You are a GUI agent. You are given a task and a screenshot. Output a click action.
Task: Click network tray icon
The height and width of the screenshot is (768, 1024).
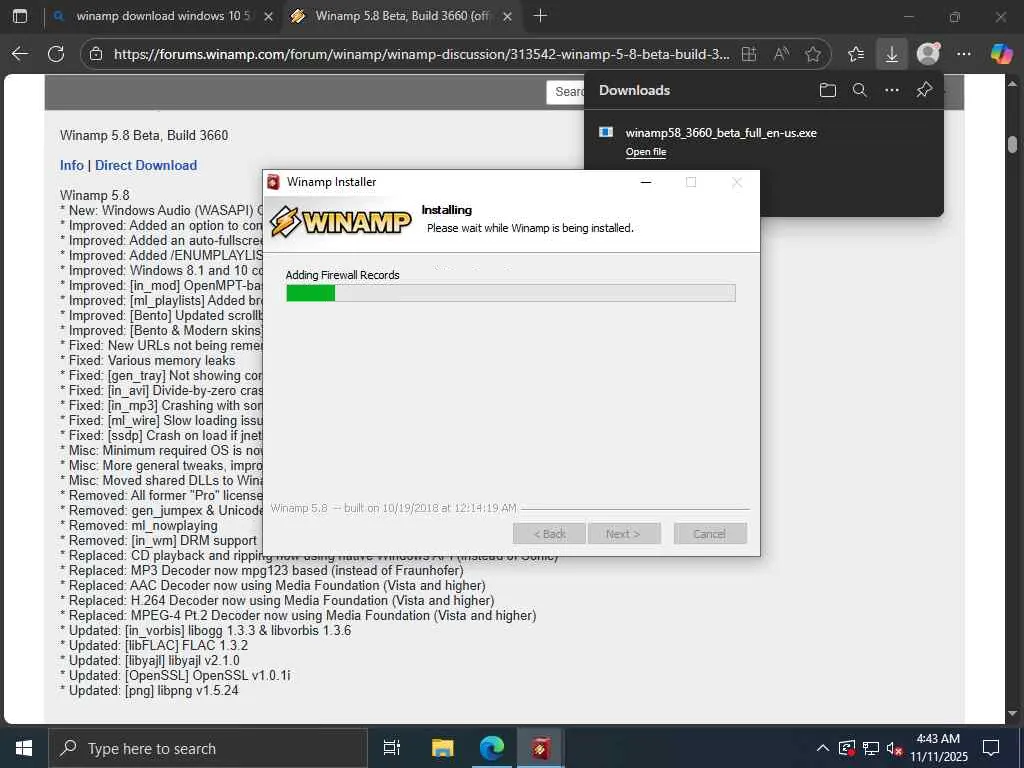pyautogui.click(x=871, y=748)
